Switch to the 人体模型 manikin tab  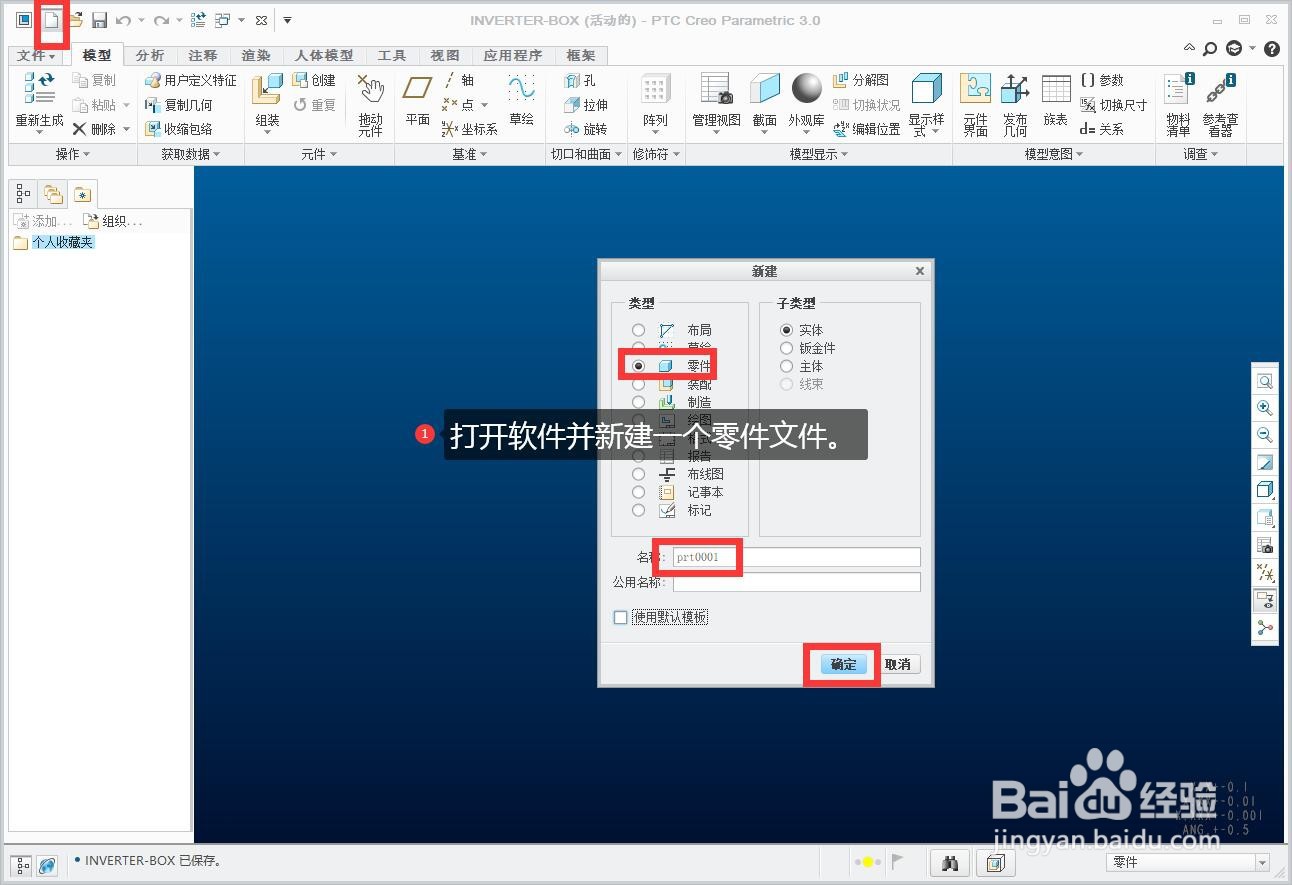[324, 55]
